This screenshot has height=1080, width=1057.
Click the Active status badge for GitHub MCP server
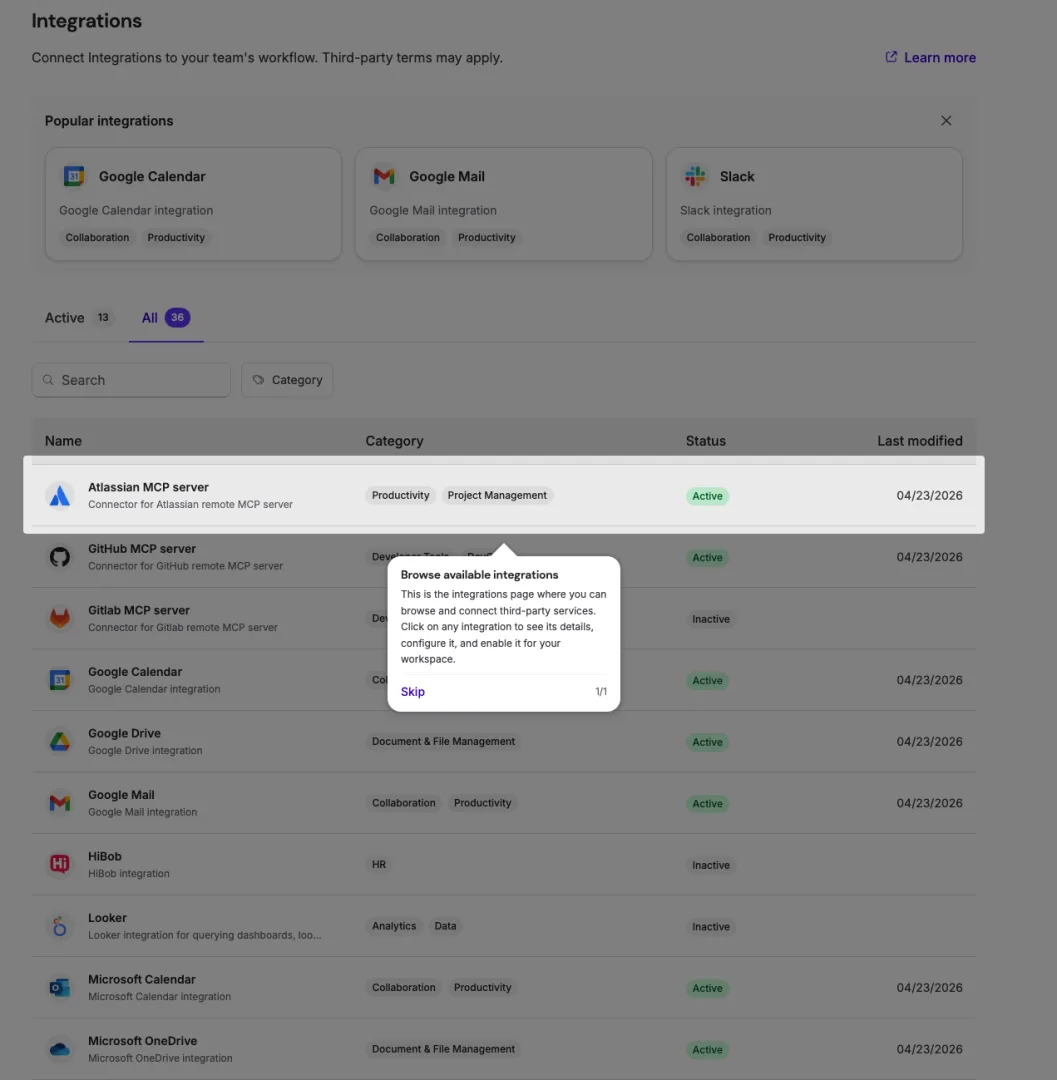[708, 557]
